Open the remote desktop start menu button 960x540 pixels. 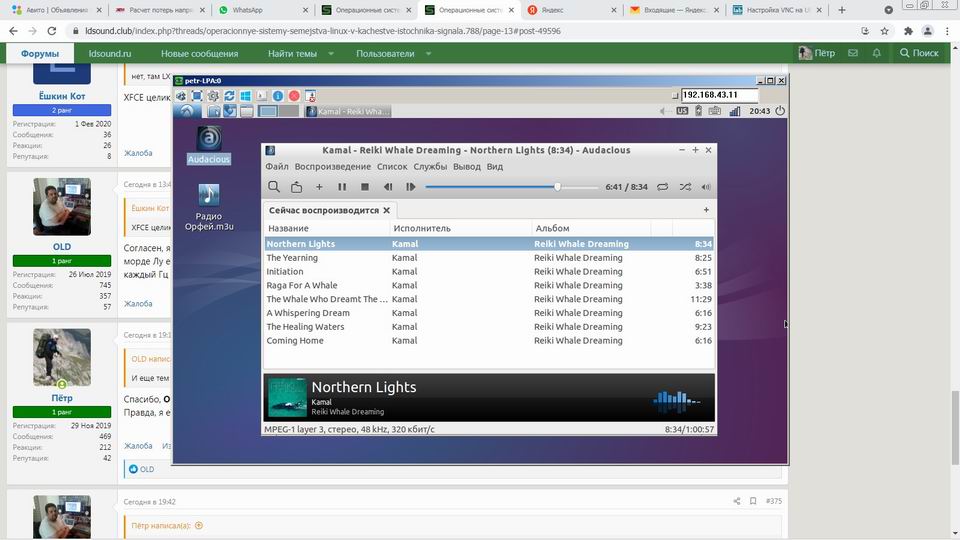tap(187, 111)
